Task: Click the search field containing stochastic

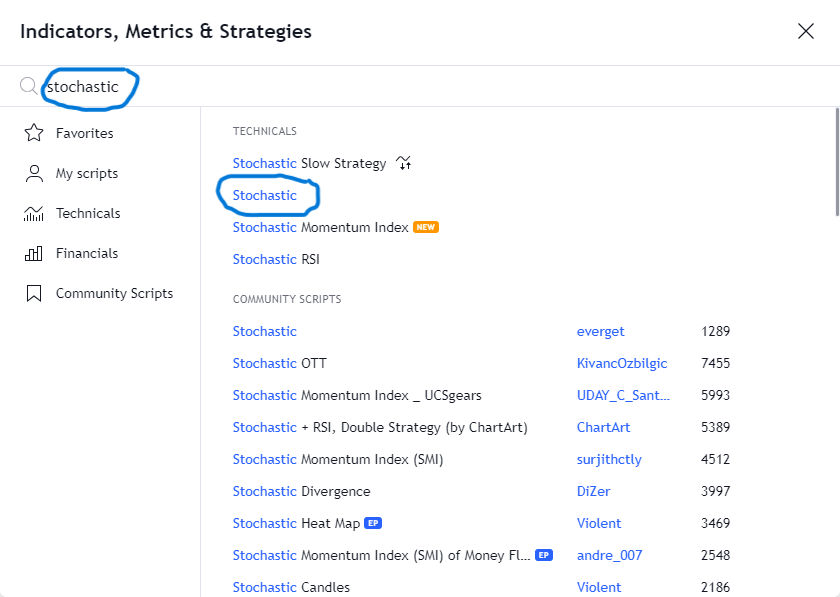Action: (x=418, y=86)
